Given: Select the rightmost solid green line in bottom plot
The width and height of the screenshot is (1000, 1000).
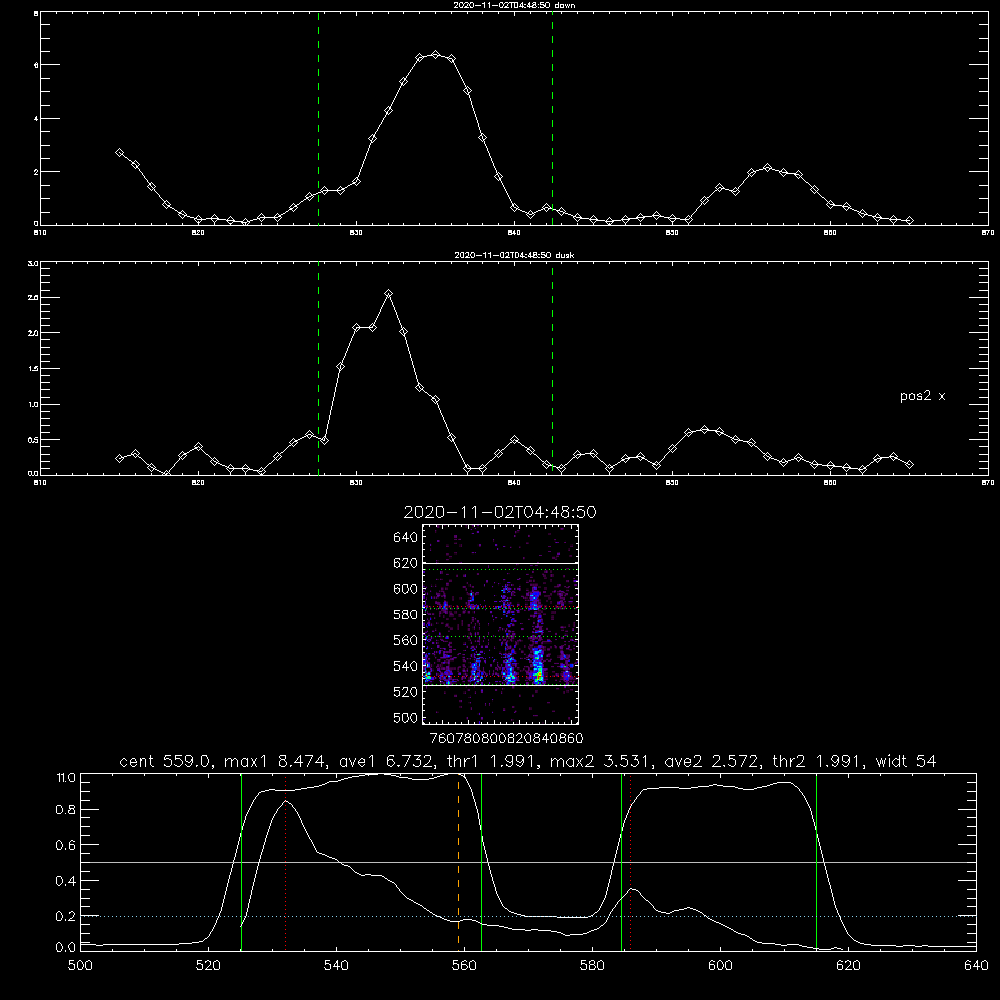Looking at the screenshot, I should [x=816, y=861].
